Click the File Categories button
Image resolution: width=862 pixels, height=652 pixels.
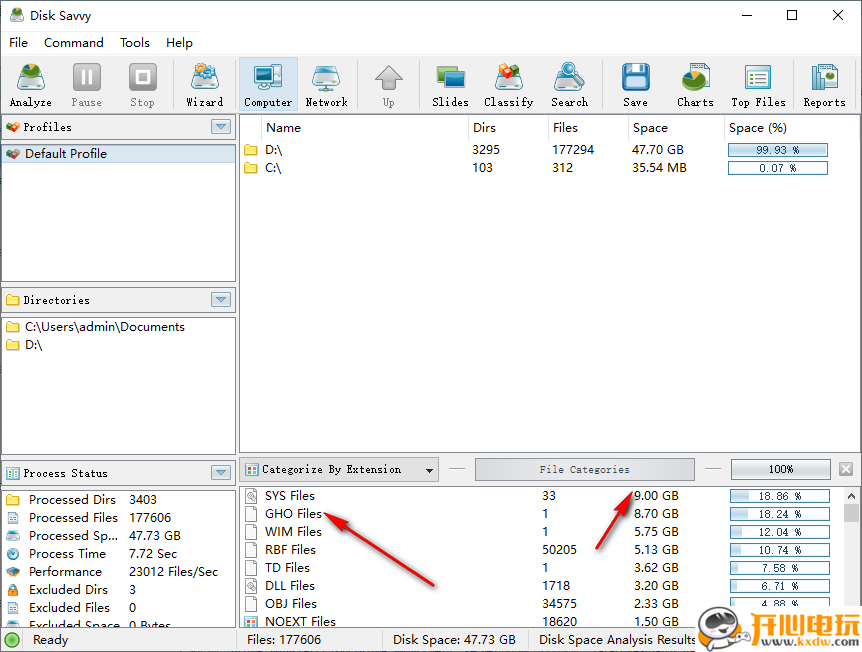coord(584,469)
